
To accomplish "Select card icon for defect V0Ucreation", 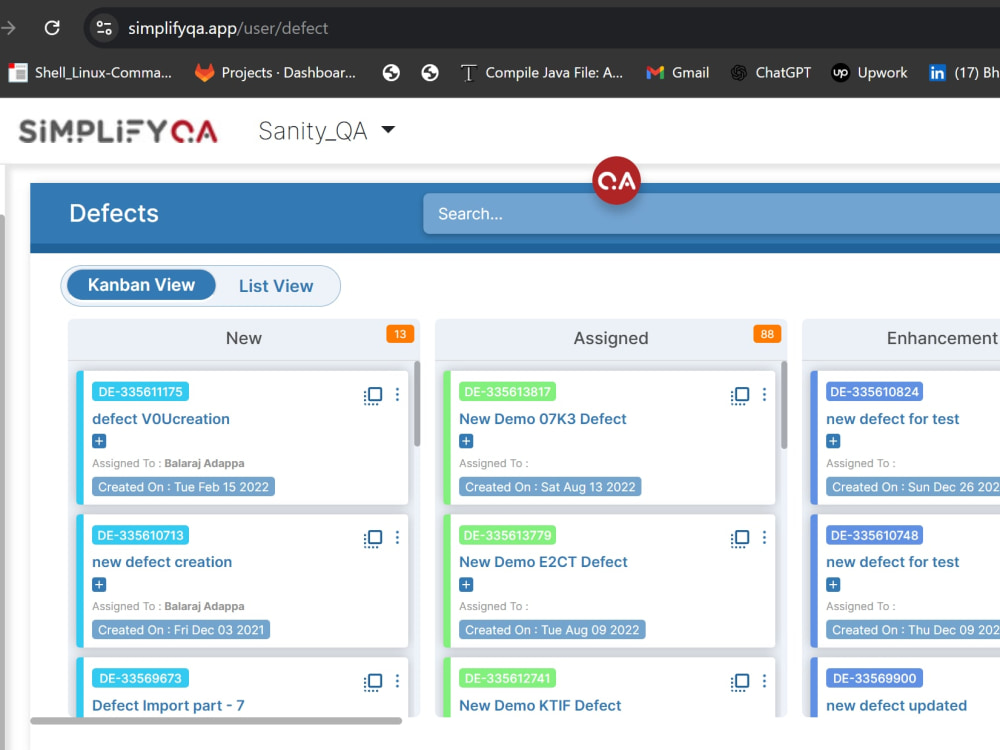I will 373,395.
